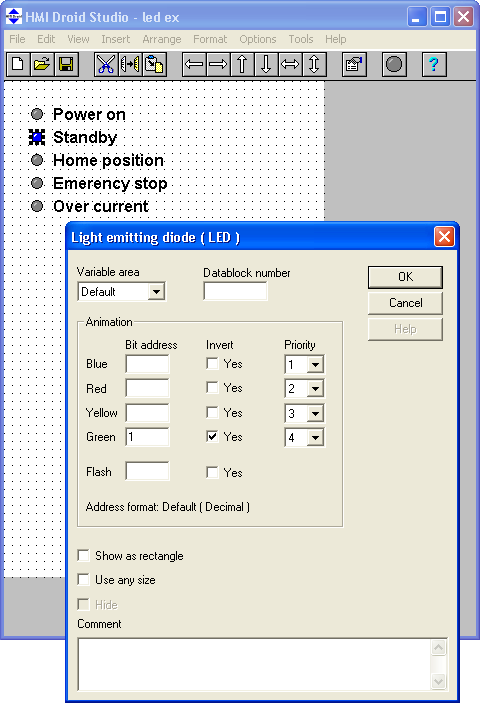
Task: Expand the Green priority dropdown
Action: point(316,437)
